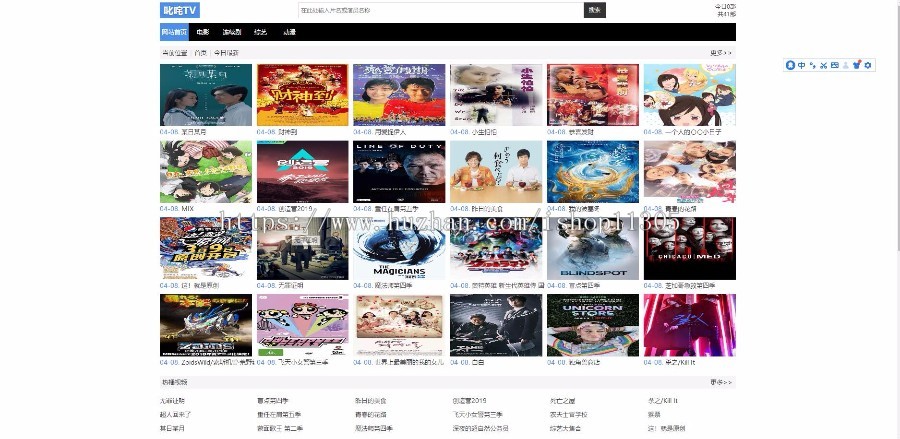Focus the video name search field
This screenshot has height=439, width=900.
point(441,10)
